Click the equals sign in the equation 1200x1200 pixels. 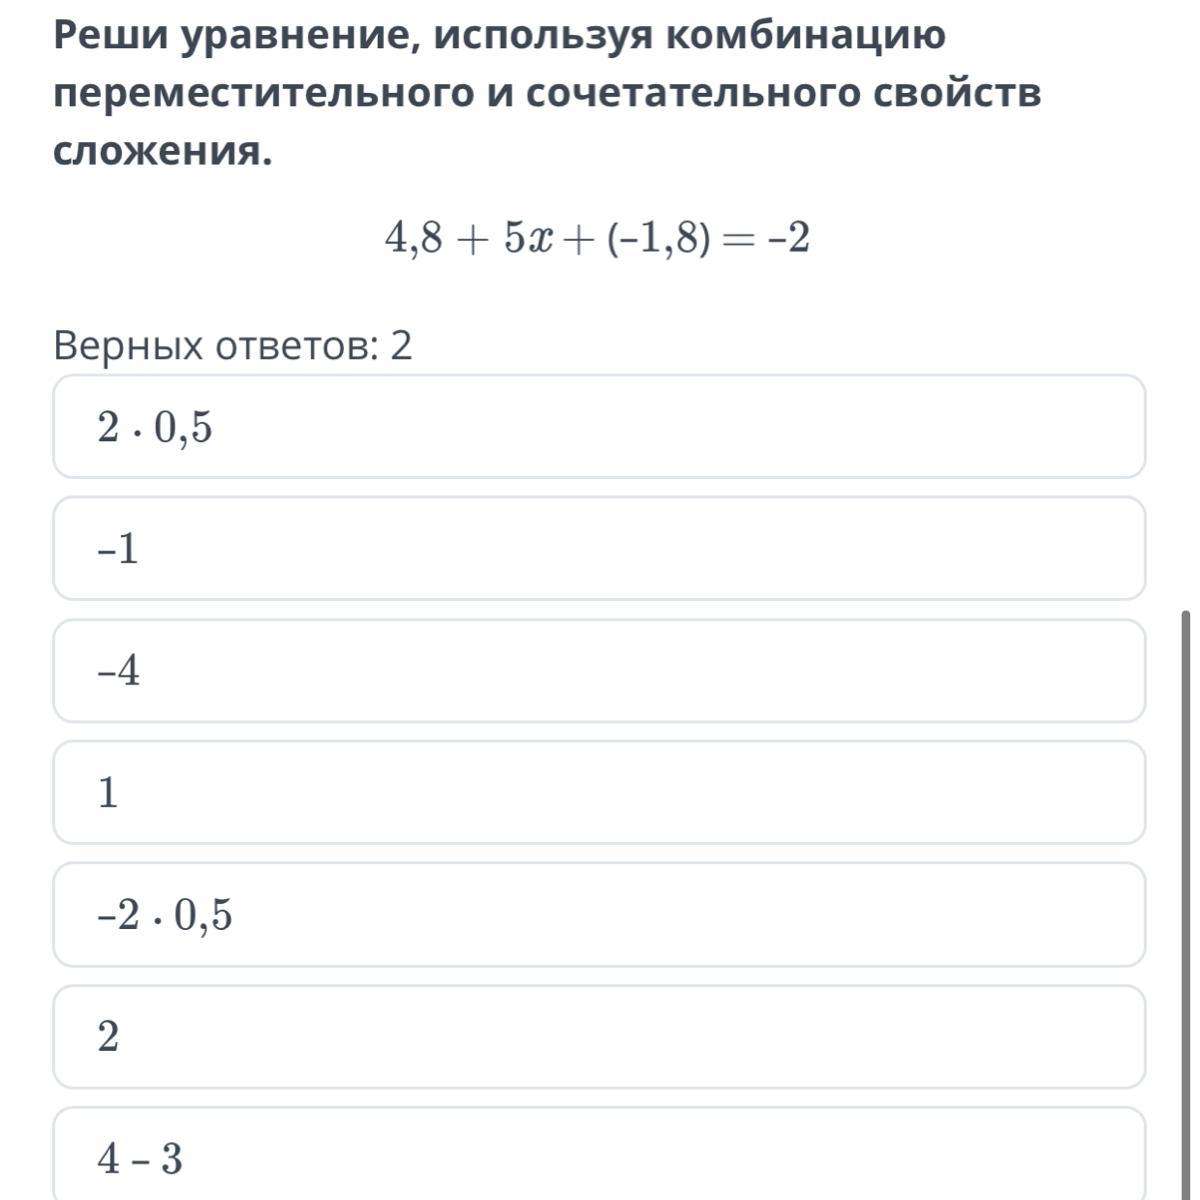pyautogui.click(x=737, y=240)
